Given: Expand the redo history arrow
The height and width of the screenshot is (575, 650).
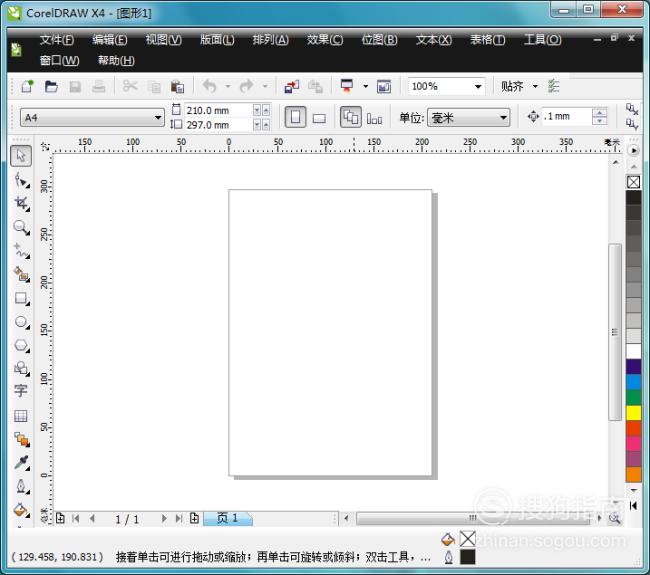Looking at the screenshot, I should (265, 86).
